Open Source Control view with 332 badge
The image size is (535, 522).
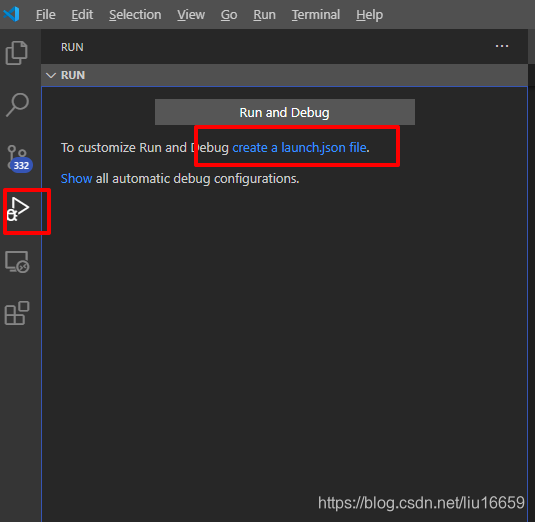[x=19, y=159]
